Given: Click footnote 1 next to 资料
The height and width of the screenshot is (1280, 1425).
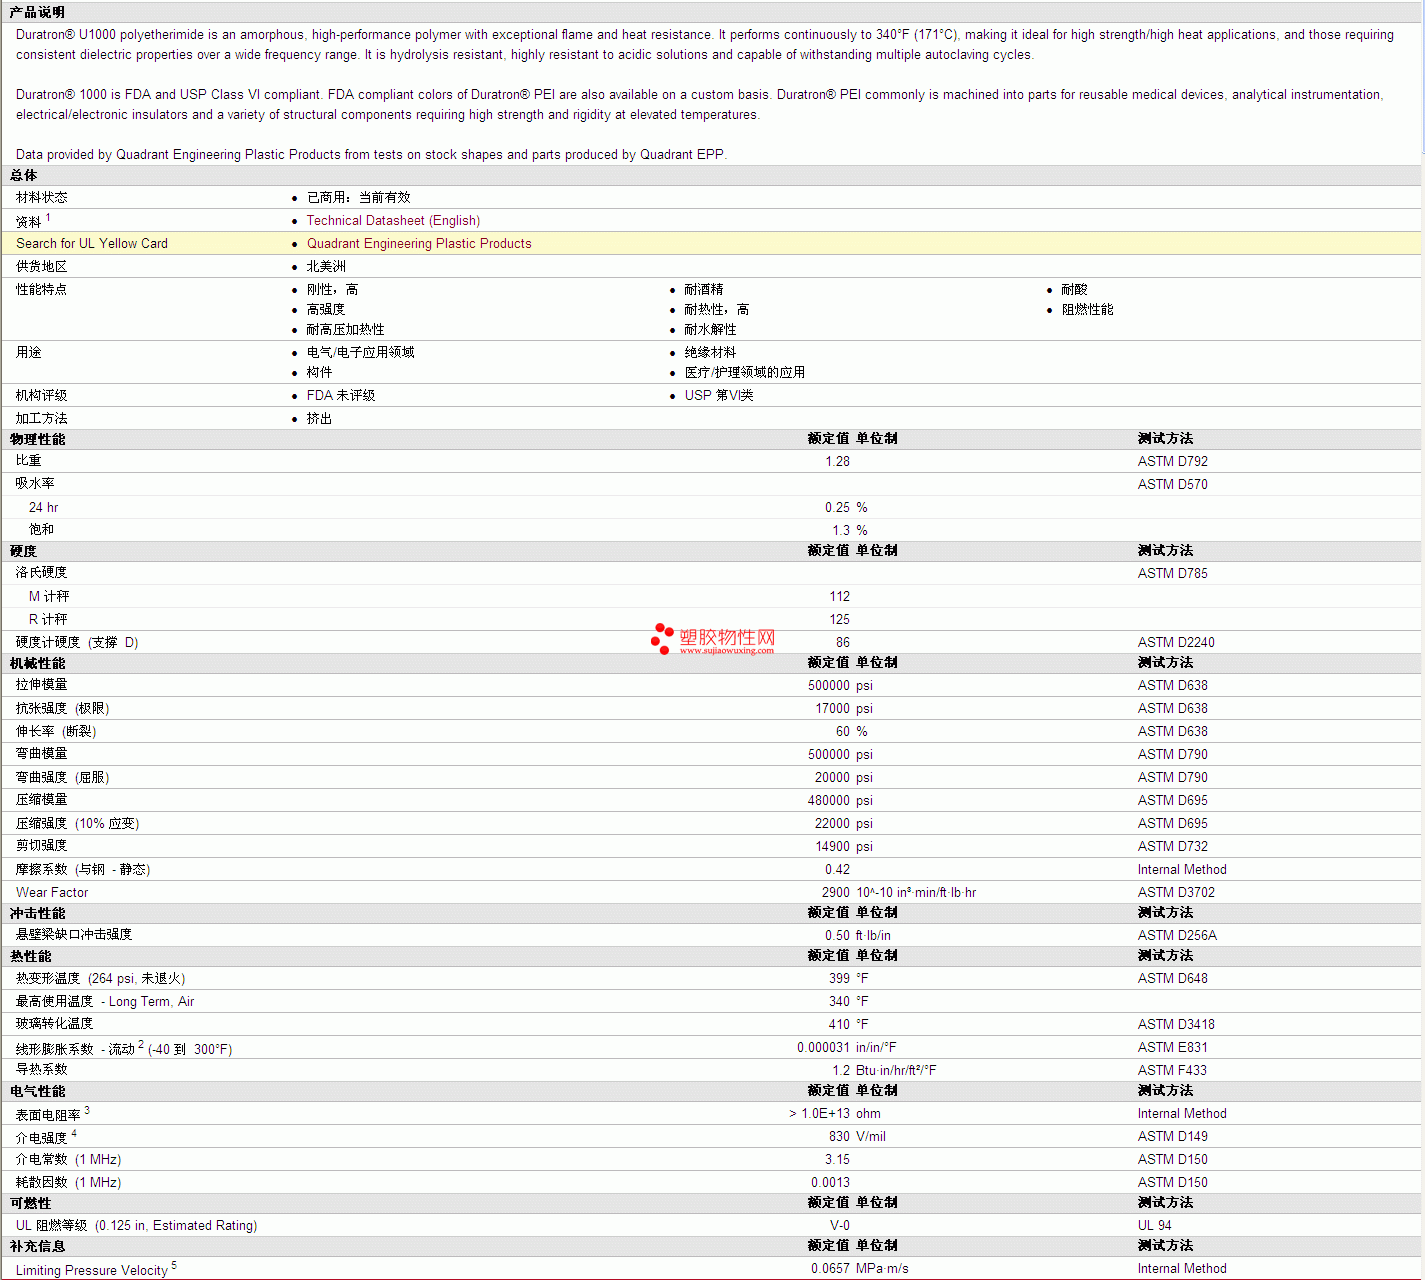Looking at the screenshot, I should click(x=48, y=217).
